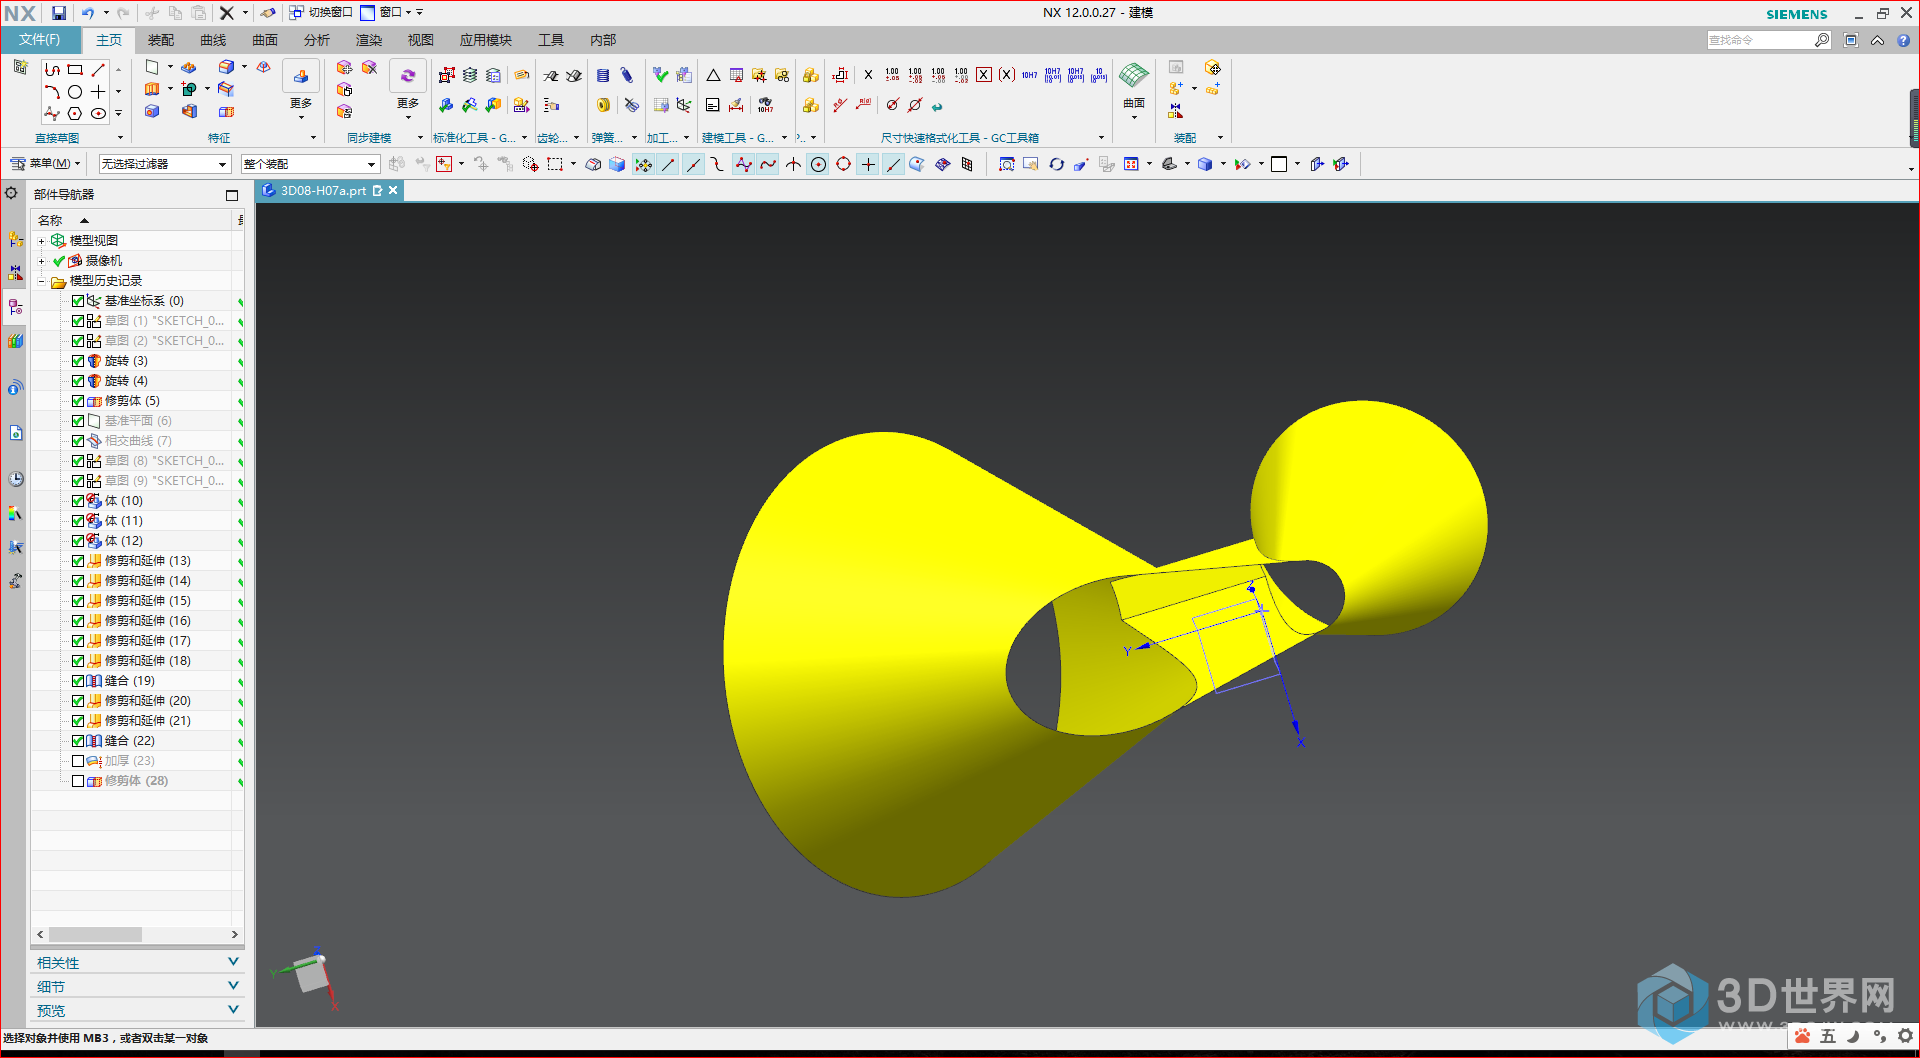Collapse the 模型历史记录 tree node
The height and width of the screenshot is (1058, 1920).
(41, 281)
